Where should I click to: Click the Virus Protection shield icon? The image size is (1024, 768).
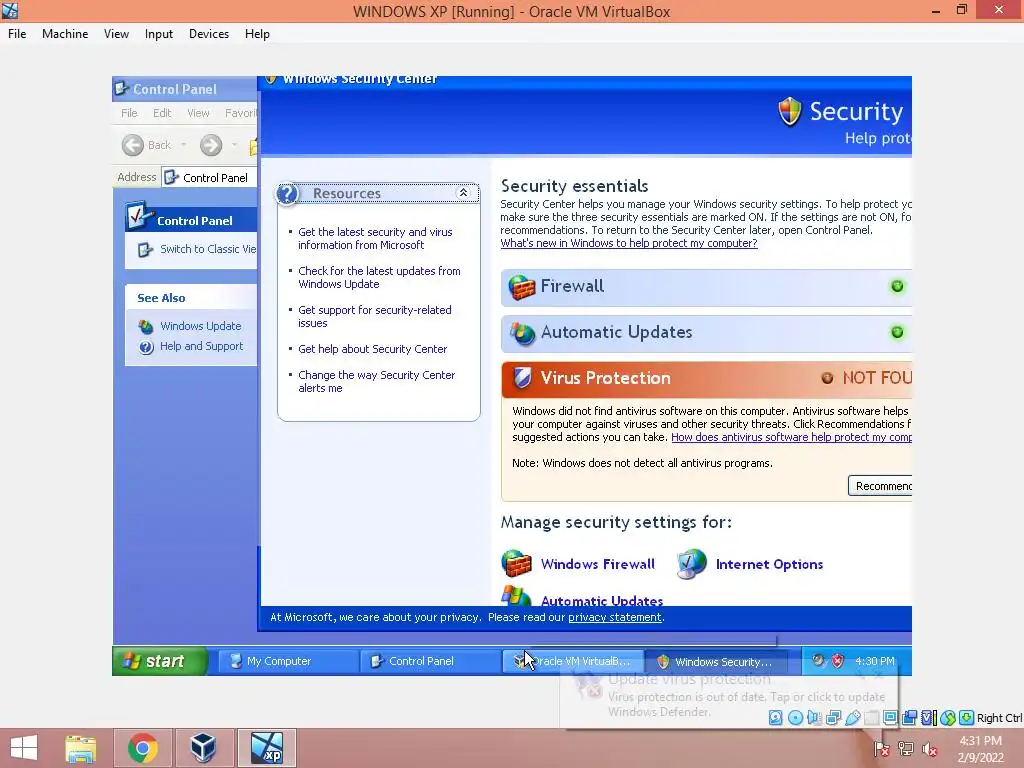[x=522, y=377]
